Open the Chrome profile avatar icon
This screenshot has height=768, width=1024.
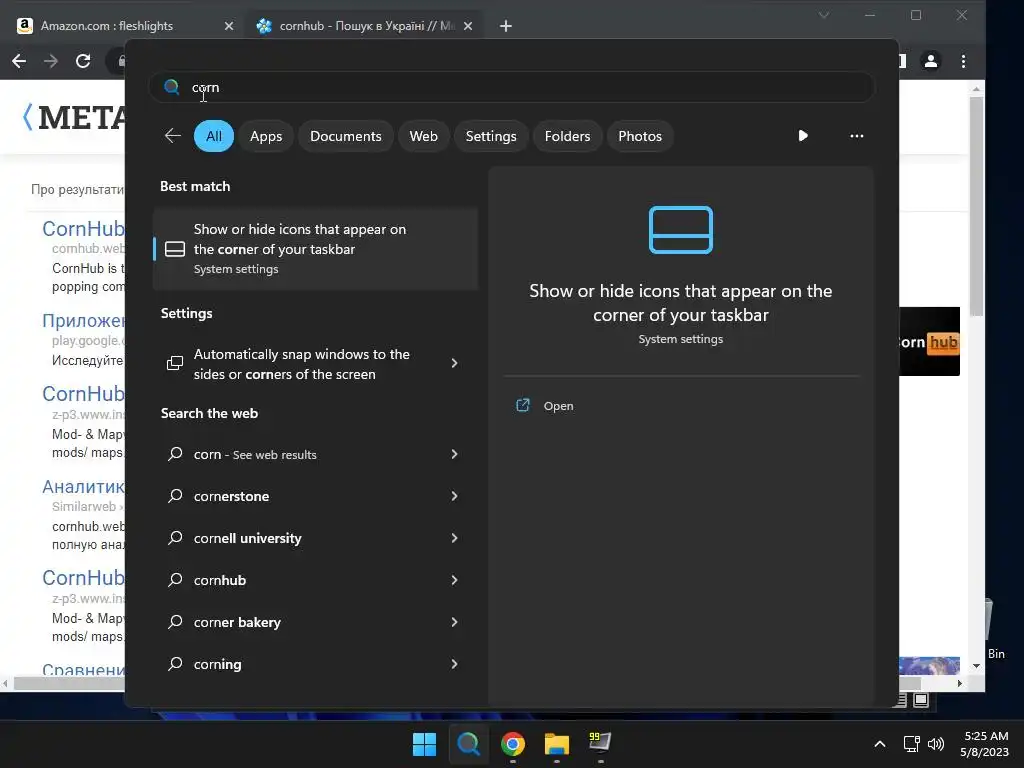pyautogui.click(x=931, y=61)
